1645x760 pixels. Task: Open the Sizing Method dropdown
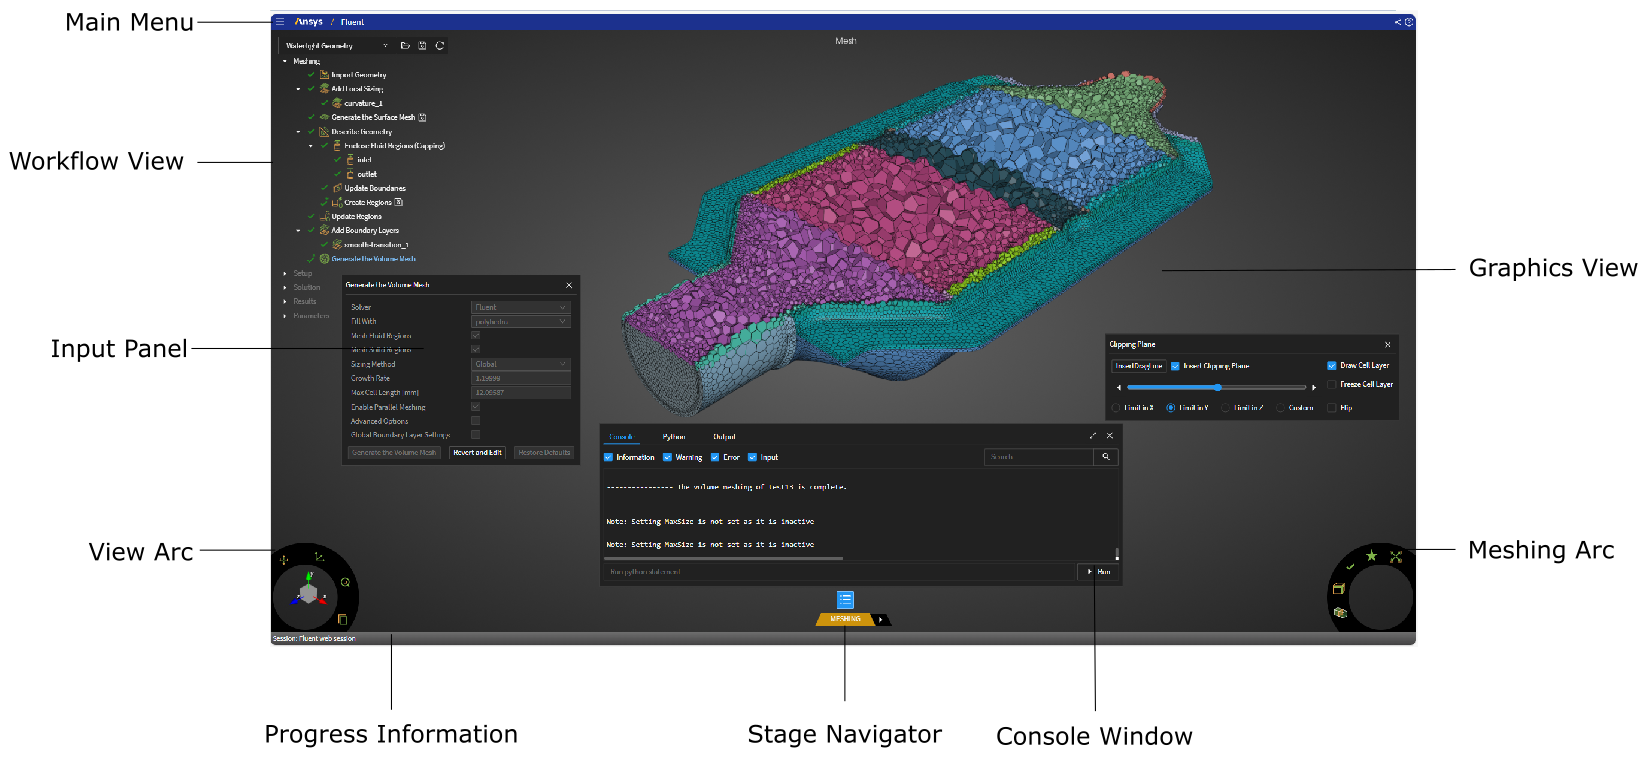tap(521, 364)
